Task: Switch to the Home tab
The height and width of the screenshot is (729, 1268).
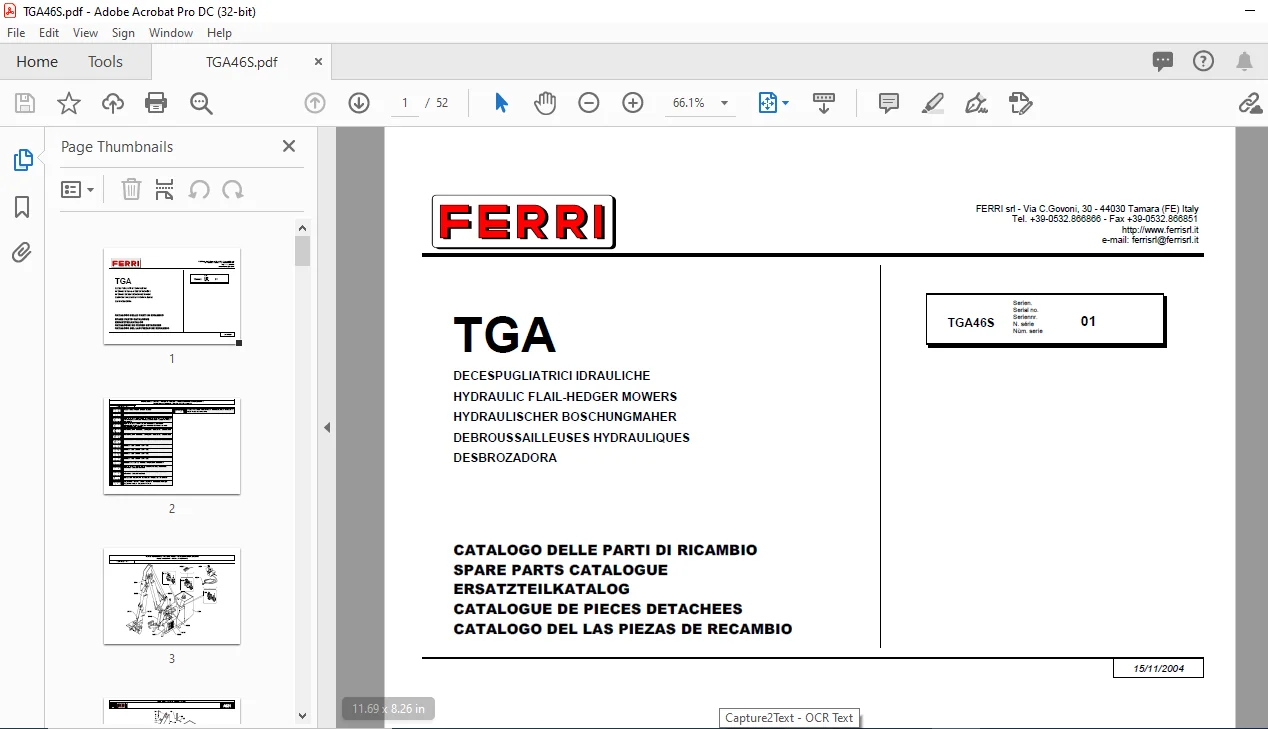Action: point(37,61)
